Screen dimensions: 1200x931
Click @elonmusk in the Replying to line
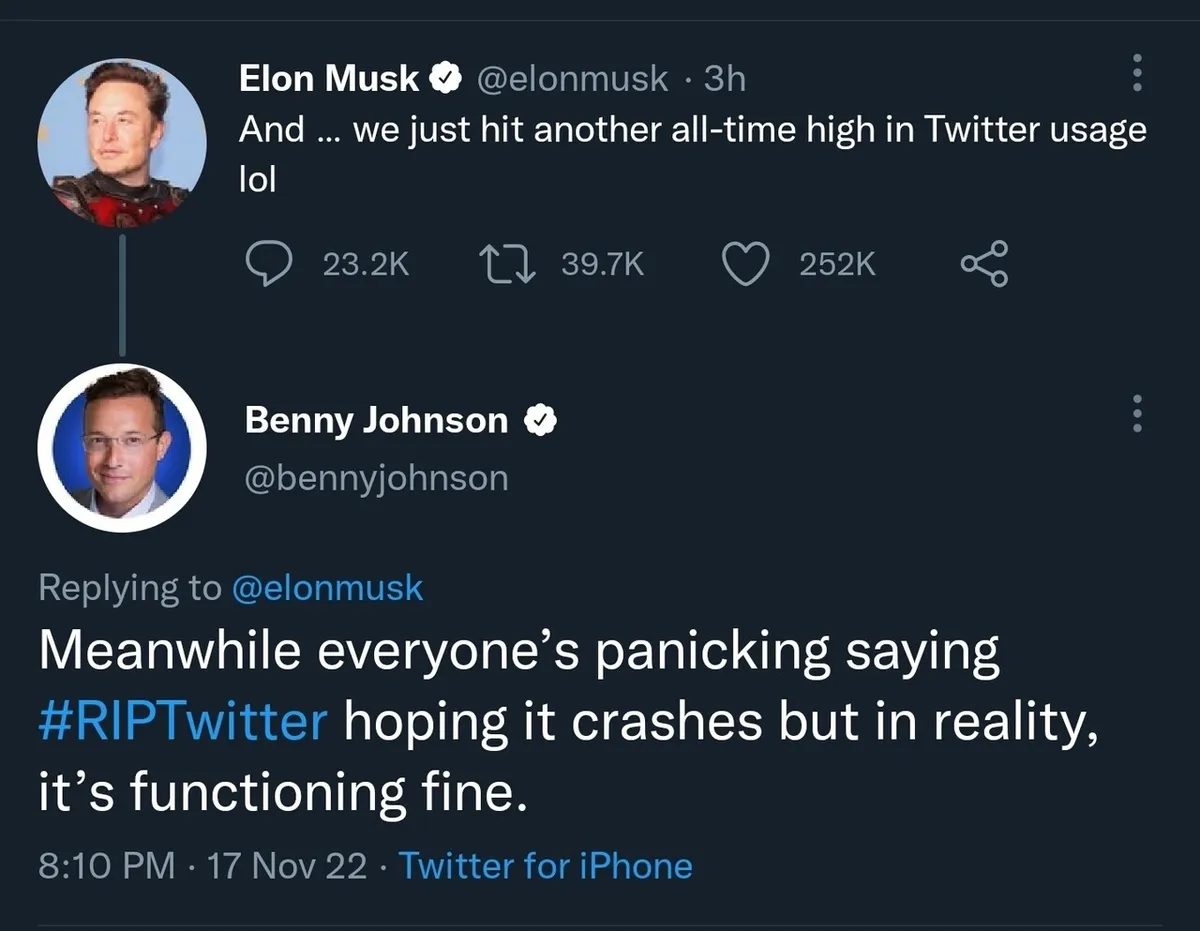327,587
